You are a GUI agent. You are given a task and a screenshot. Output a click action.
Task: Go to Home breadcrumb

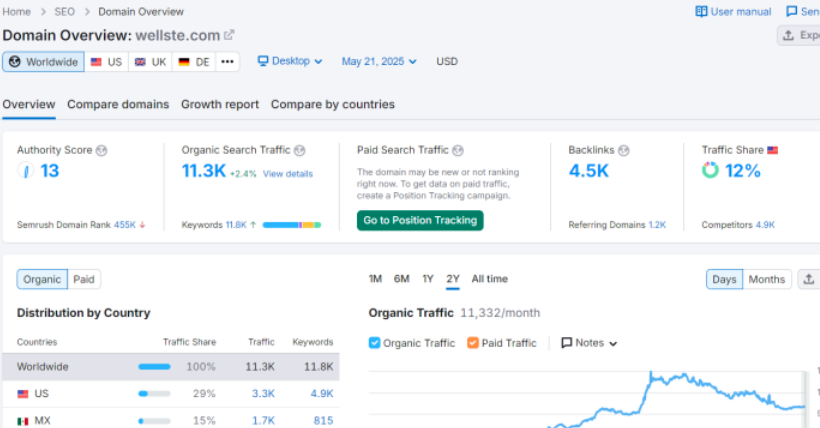pos(17,12)
